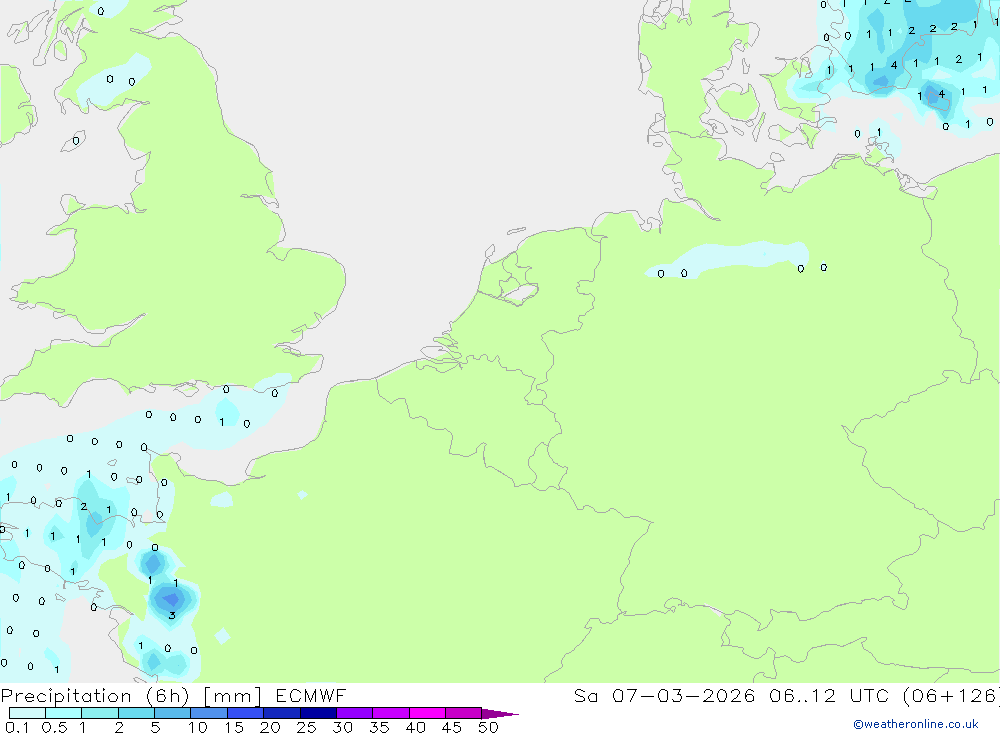
Task: Click the "Sa 07-03-2026" date text
Action: (x=664, y=695)
